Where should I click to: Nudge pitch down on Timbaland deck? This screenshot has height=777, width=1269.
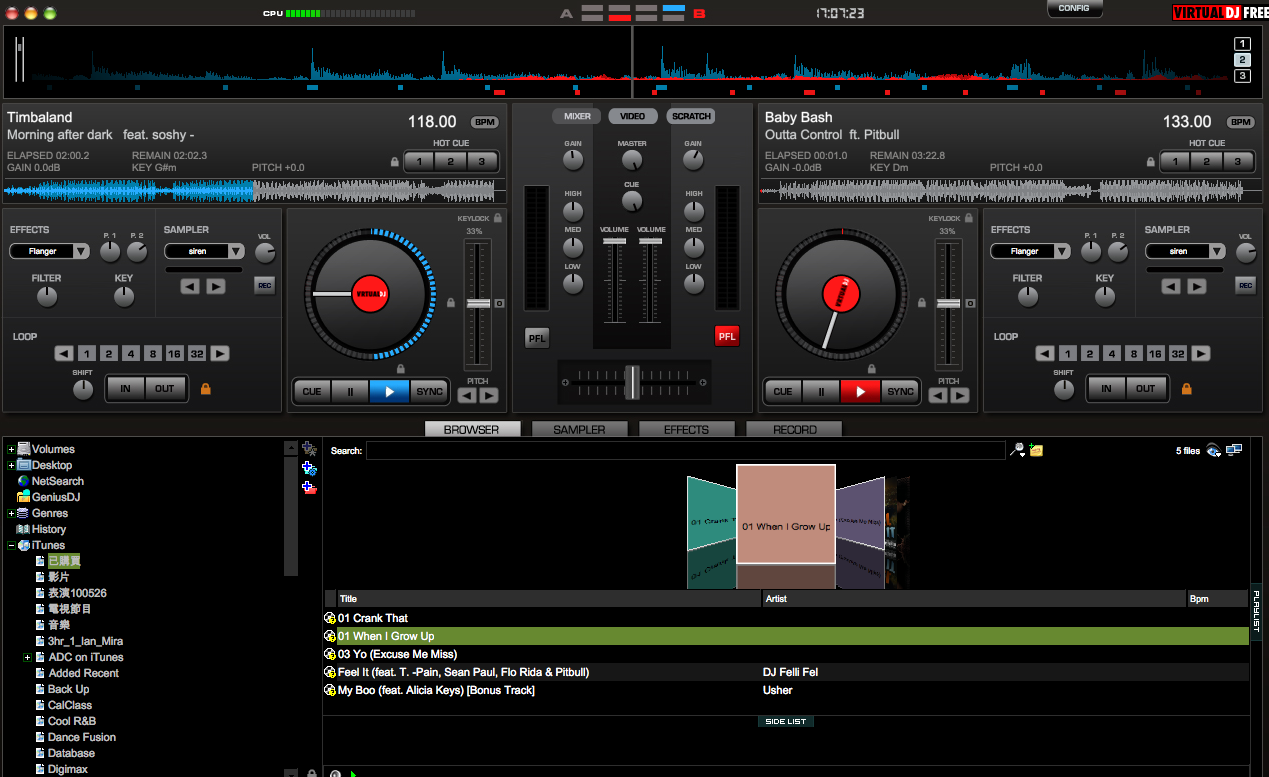click(467, 395)
